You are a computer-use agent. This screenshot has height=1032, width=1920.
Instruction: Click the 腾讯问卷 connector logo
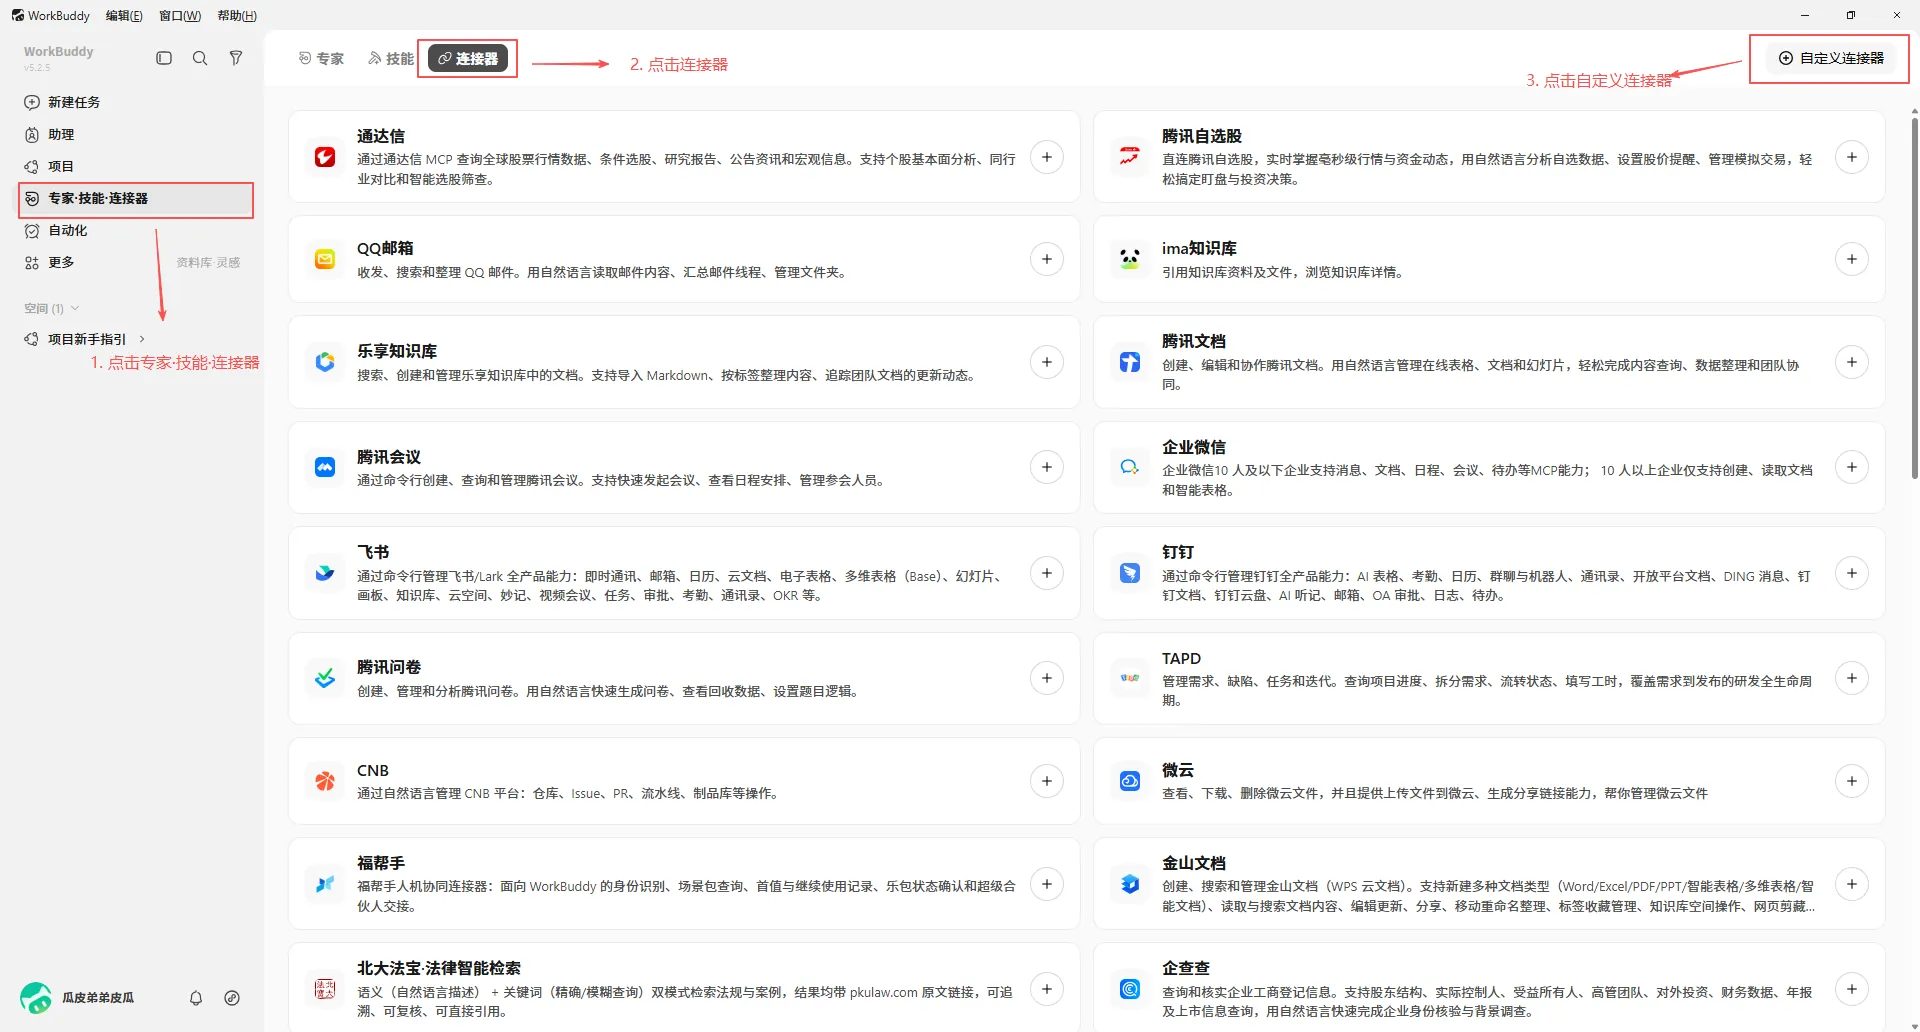tap(325, 678)
